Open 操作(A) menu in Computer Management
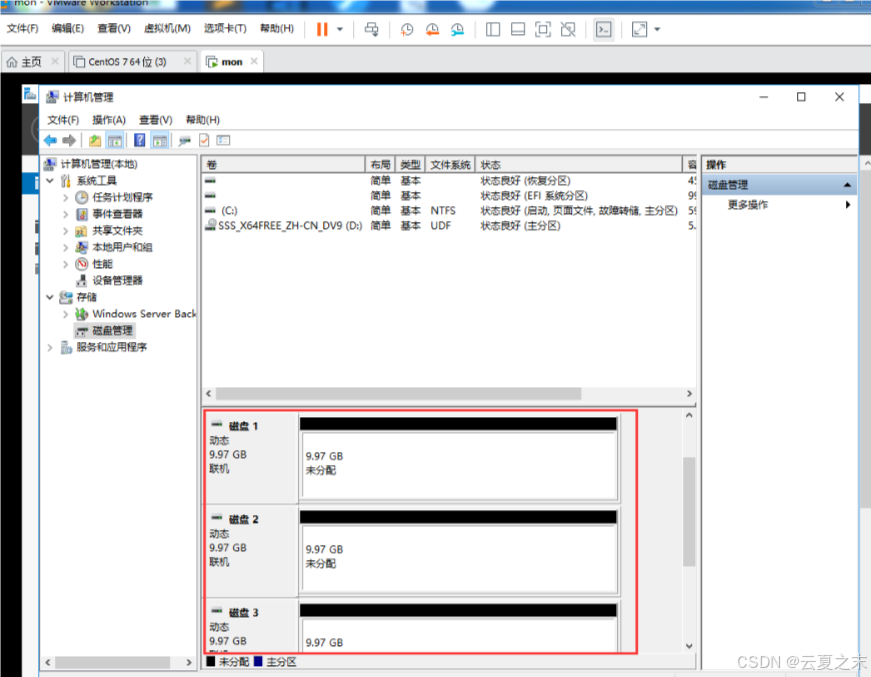871x677 pixels. (x=109, y=120)
